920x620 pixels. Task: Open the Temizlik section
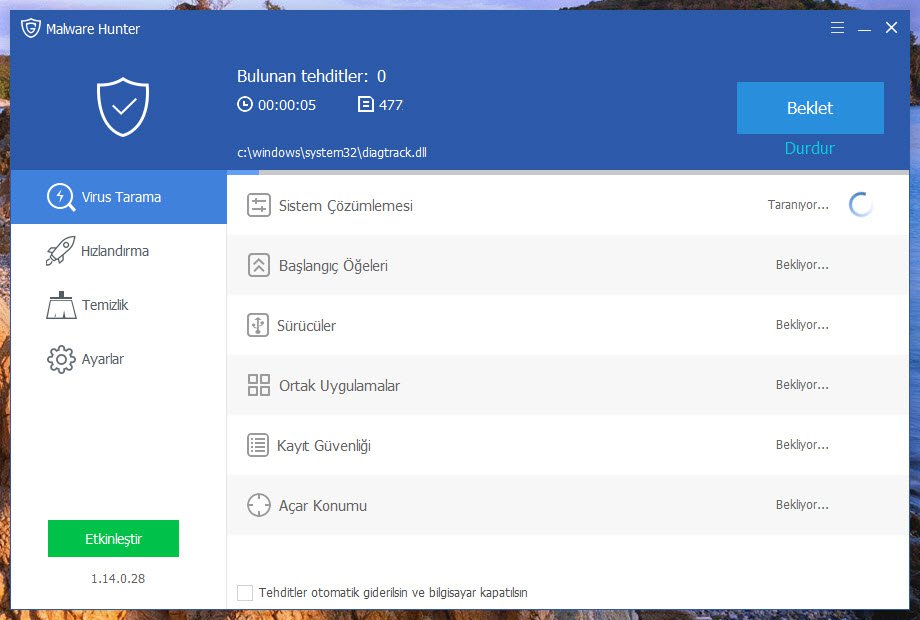click(x=119, y=305)
